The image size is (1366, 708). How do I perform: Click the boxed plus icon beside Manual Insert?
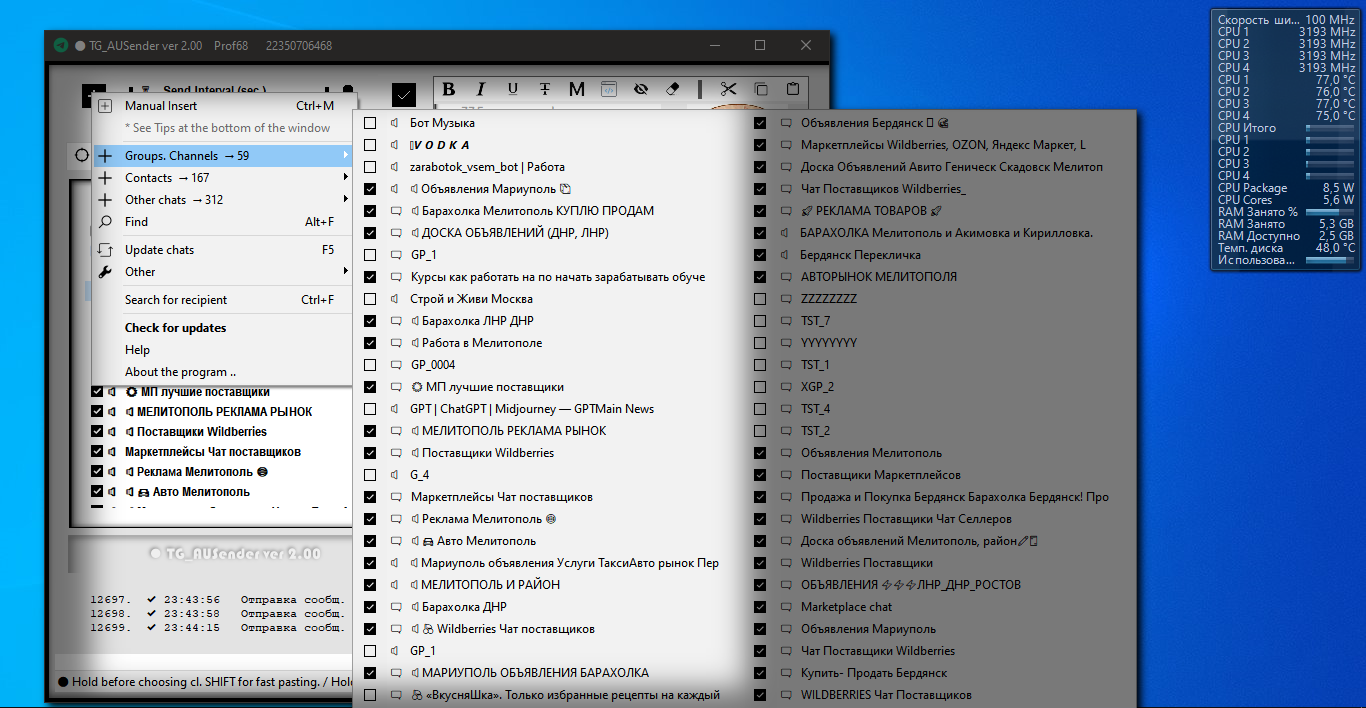coord(105,106)
